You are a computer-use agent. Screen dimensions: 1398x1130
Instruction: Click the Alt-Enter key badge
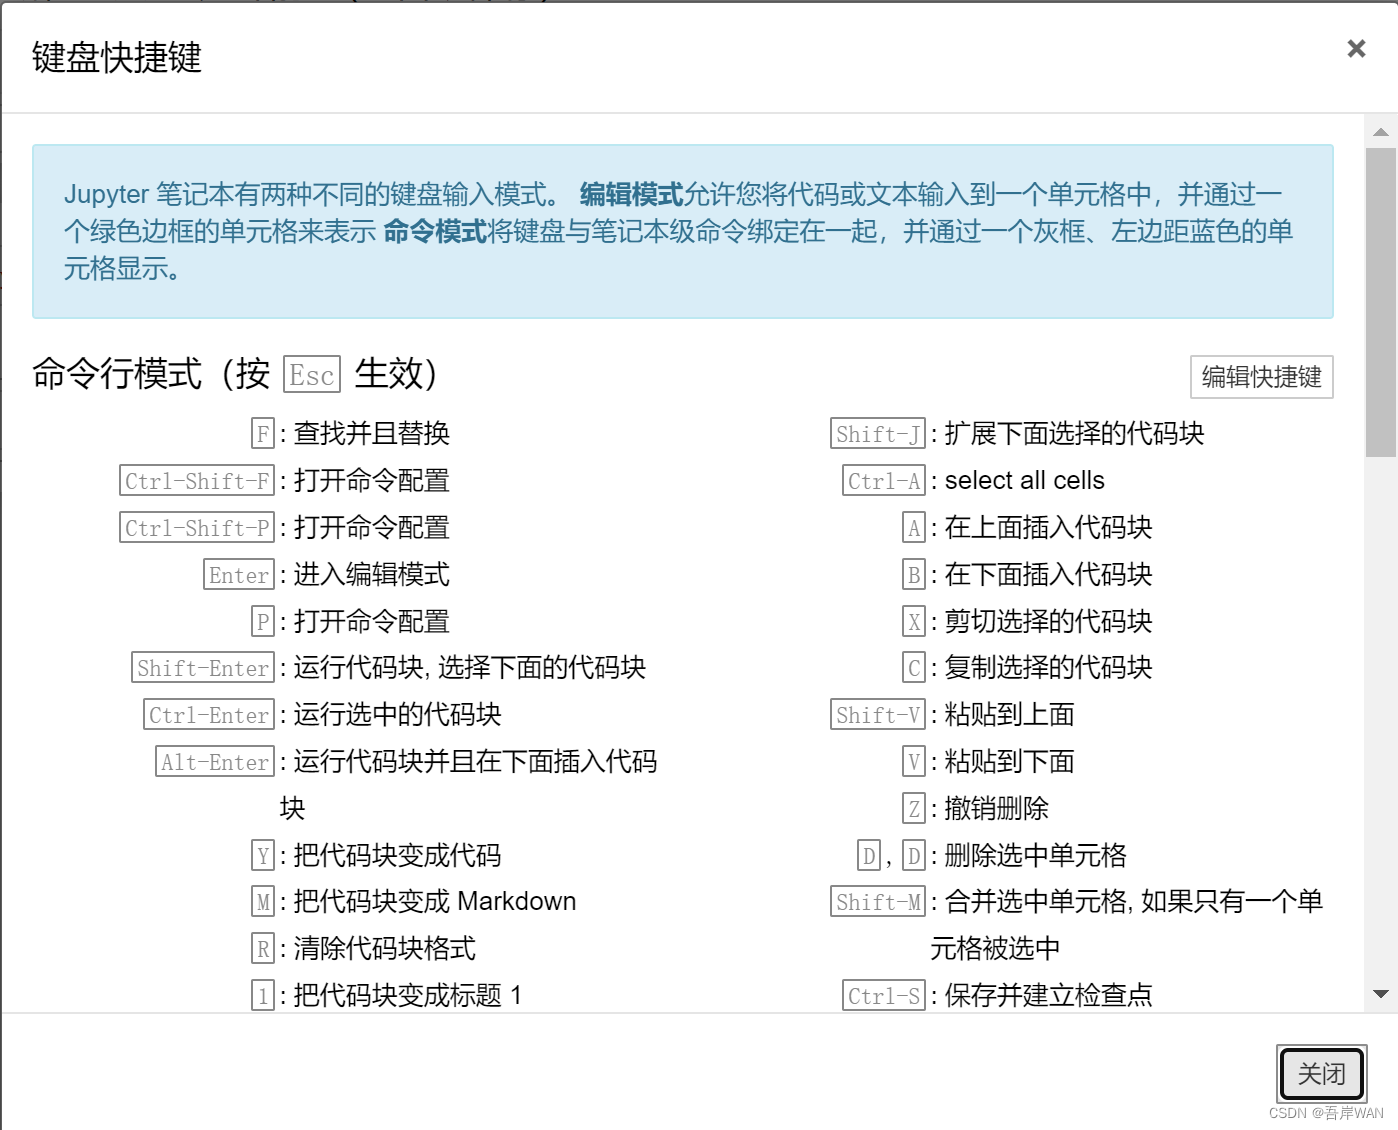pyautogui.click(x=214, y=761)
